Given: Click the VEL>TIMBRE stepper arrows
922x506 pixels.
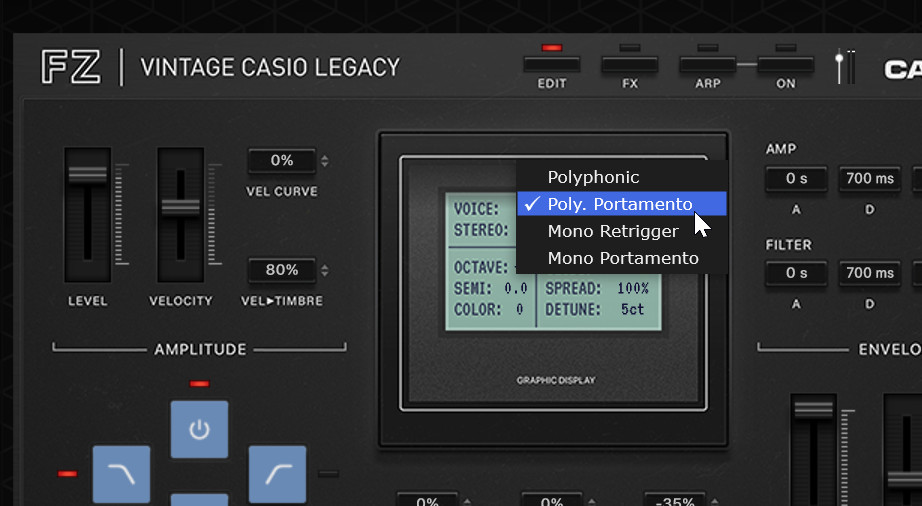Looking at the screenshot, I should (324, 271).
